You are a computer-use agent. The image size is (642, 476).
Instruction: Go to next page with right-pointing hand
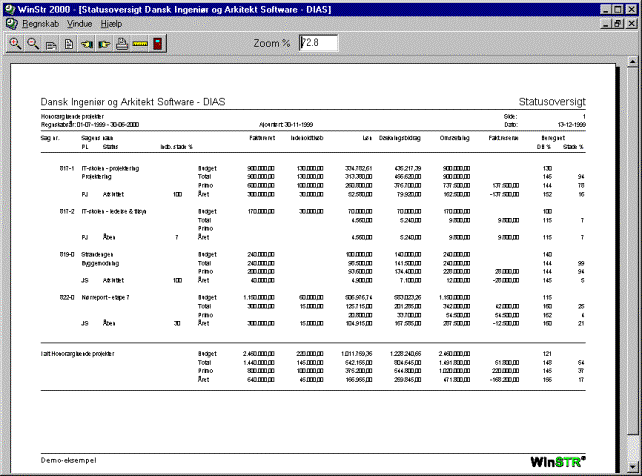104,43
